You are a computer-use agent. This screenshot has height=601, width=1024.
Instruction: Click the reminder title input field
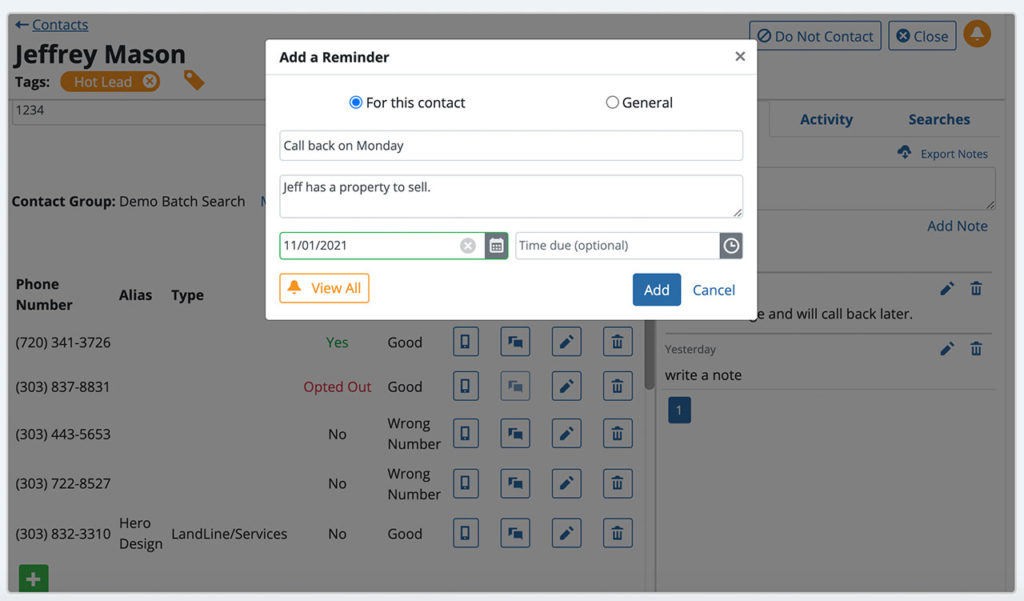[x=511, y=146]
